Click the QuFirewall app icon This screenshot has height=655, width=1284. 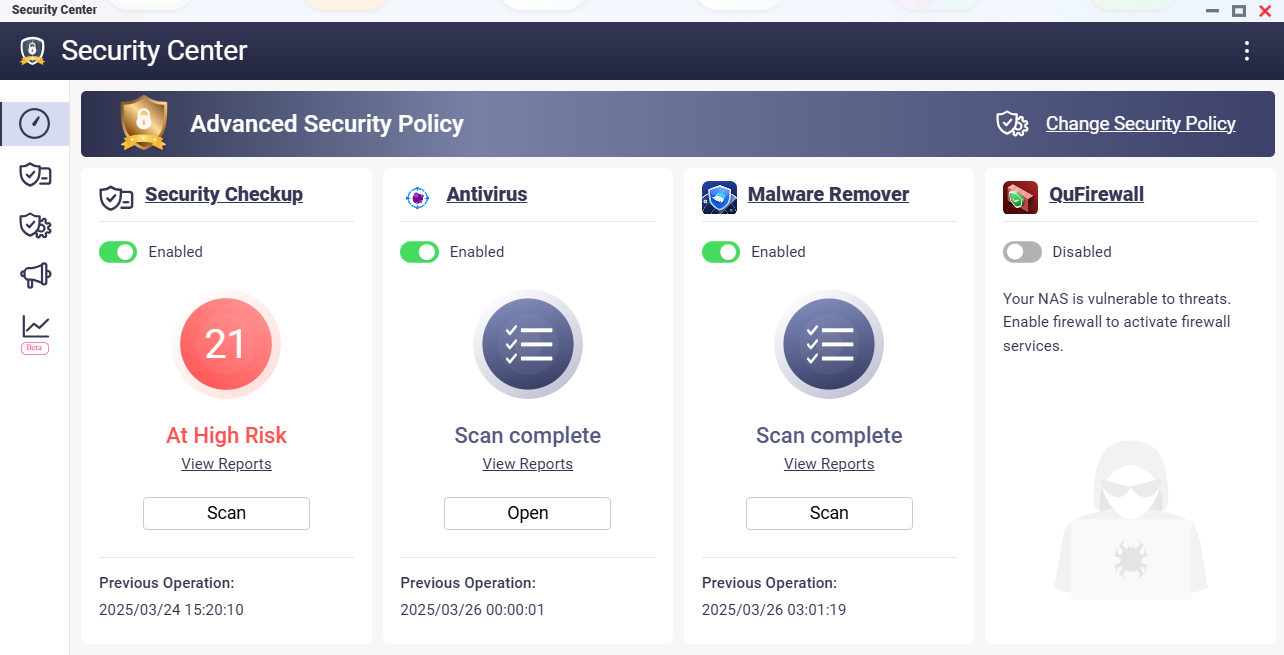[x=1020, y=197]
